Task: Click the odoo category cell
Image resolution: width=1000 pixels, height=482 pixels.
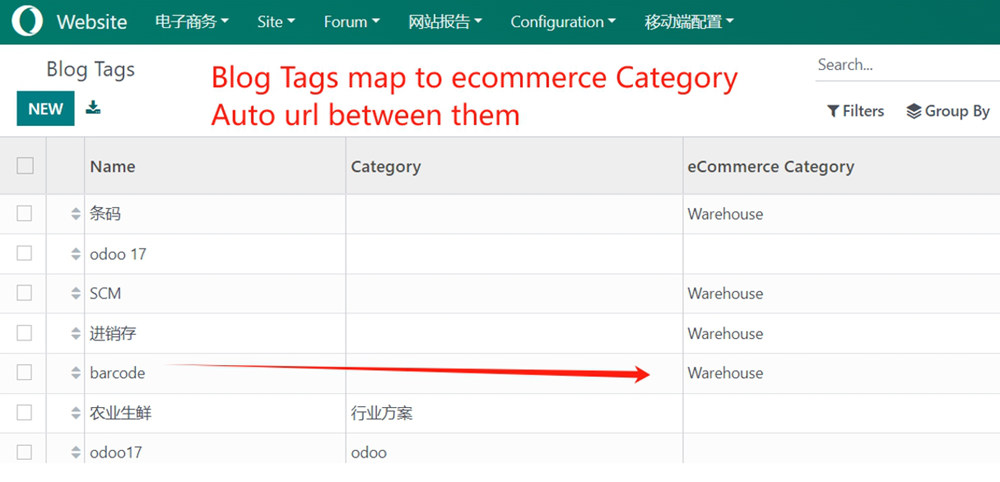Action: pos(369,453)
